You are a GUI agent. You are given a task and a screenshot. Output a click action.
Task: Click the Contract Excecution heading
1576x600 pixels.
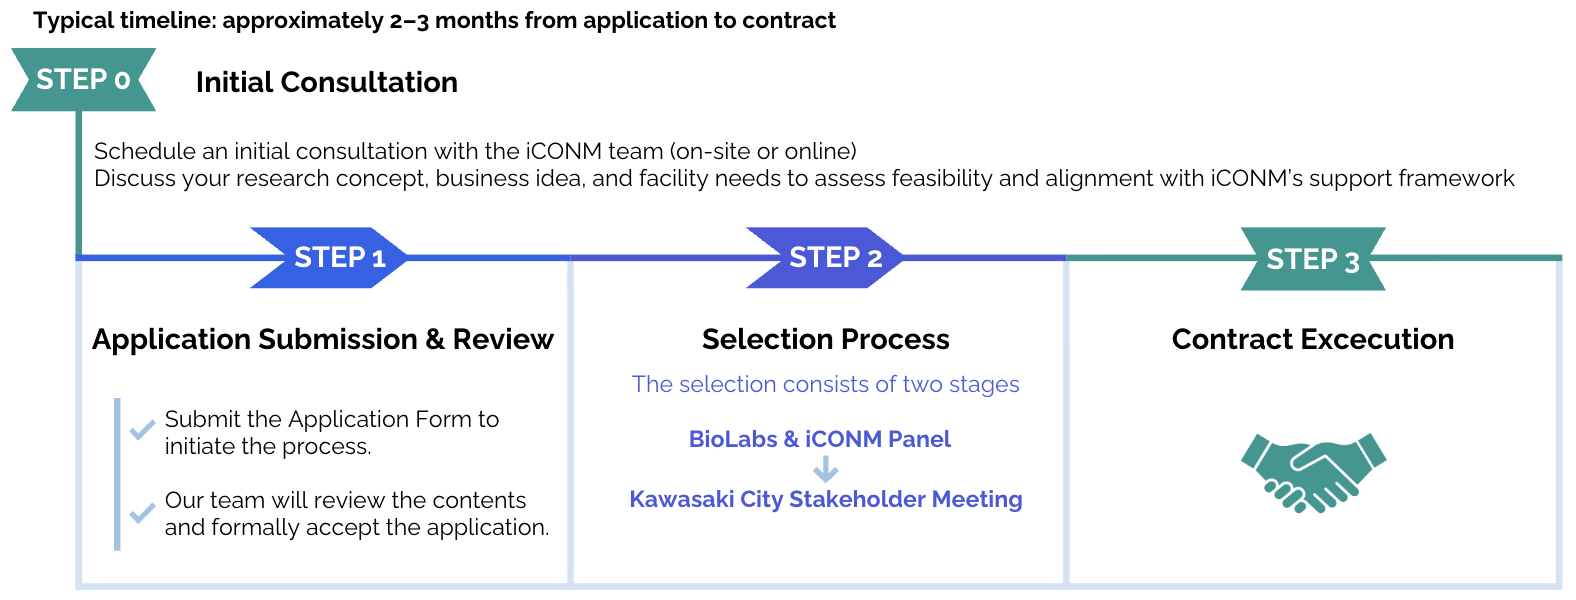(x=1312, y=339)
